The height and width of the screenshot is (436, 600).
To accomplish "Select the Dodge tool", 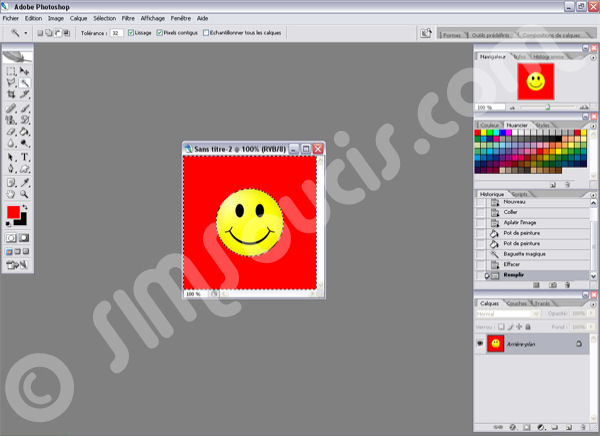I will pos(24,143).
